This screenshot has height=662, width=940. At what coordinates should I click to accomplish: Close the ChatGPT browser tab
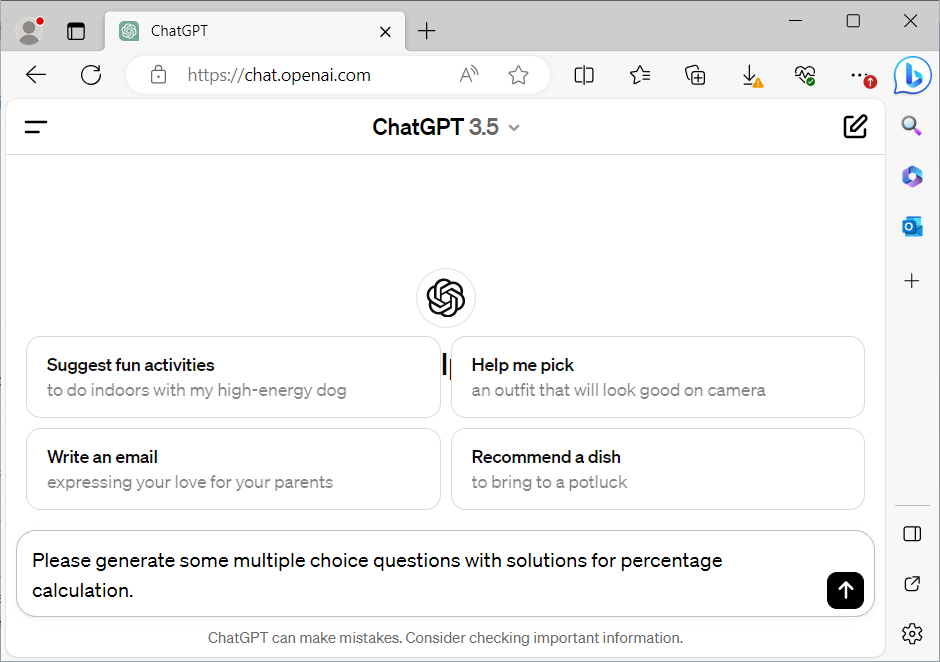[385, 32]
